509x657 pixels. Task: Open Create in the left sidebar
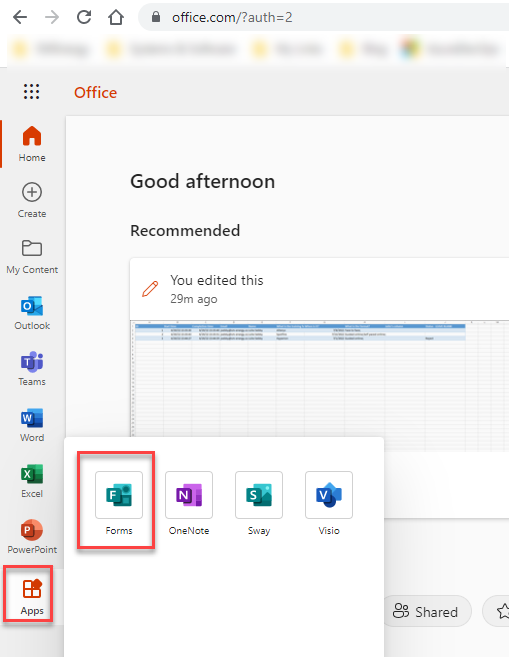click(32, 200)
